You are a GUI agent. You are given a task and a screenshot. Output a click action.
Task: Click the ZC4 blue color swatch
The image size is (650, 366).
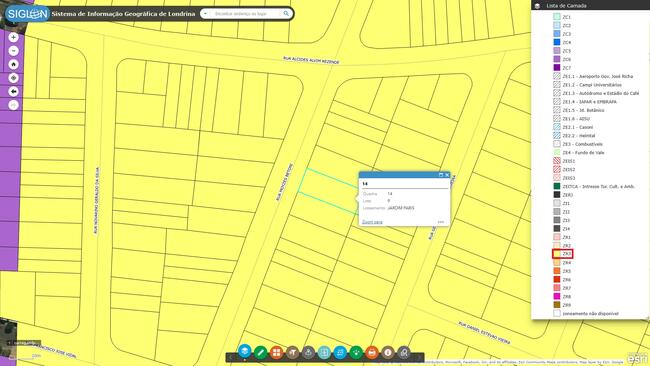tap(556, 42)
